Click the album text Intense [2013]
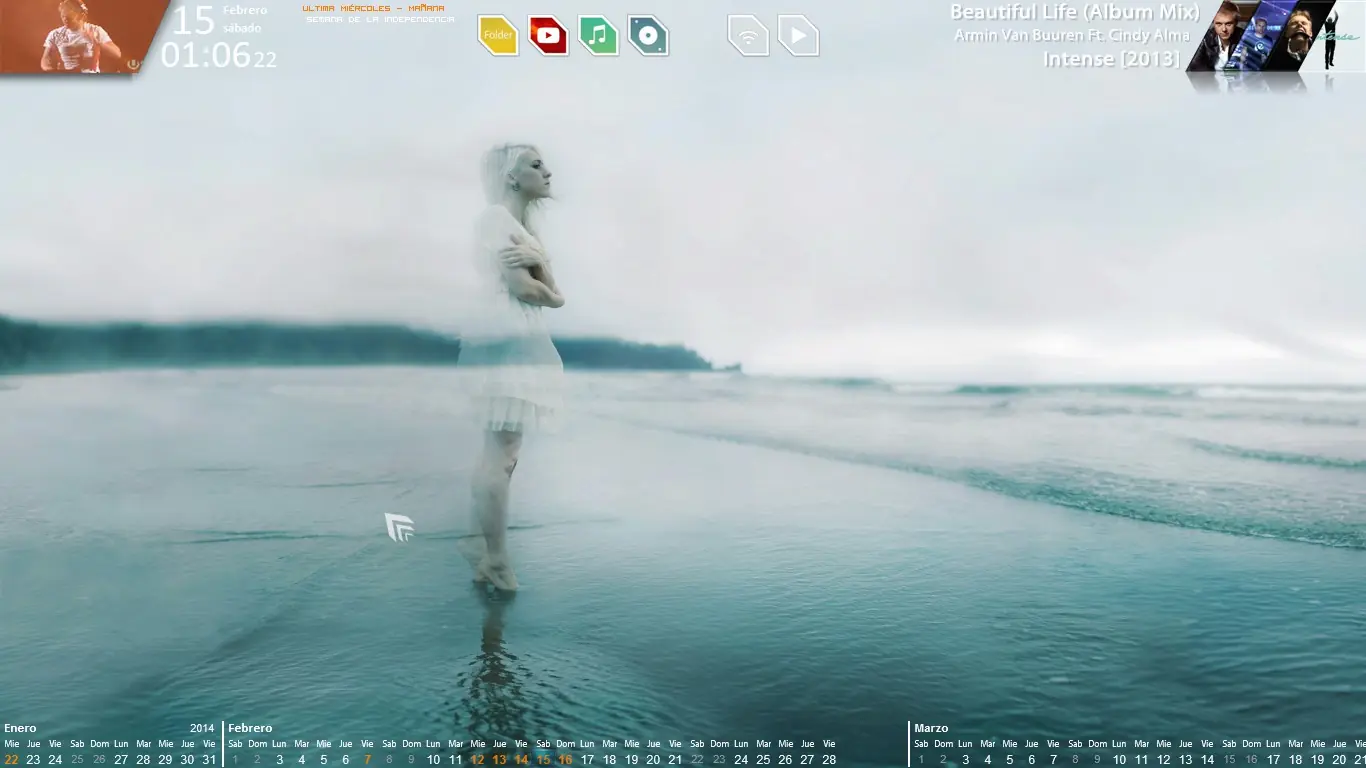 point(1112,59)
